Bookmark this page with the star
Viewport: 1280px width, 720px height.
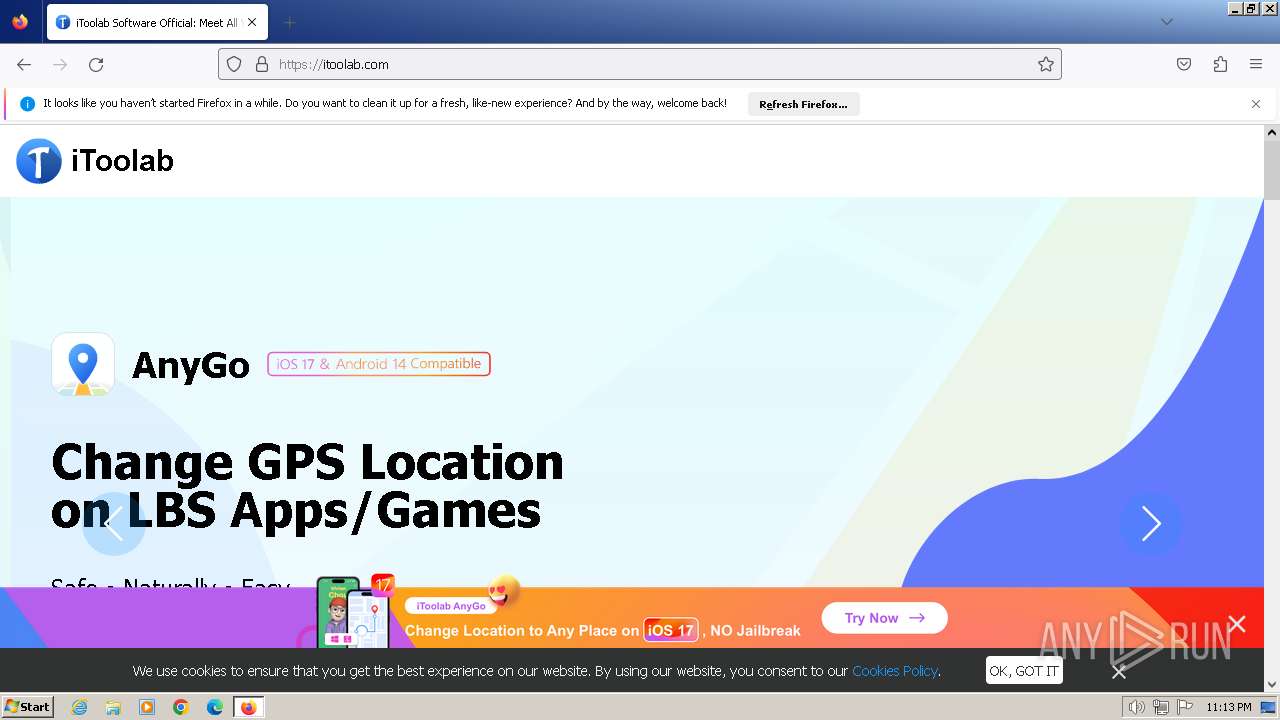[1046, 64]
